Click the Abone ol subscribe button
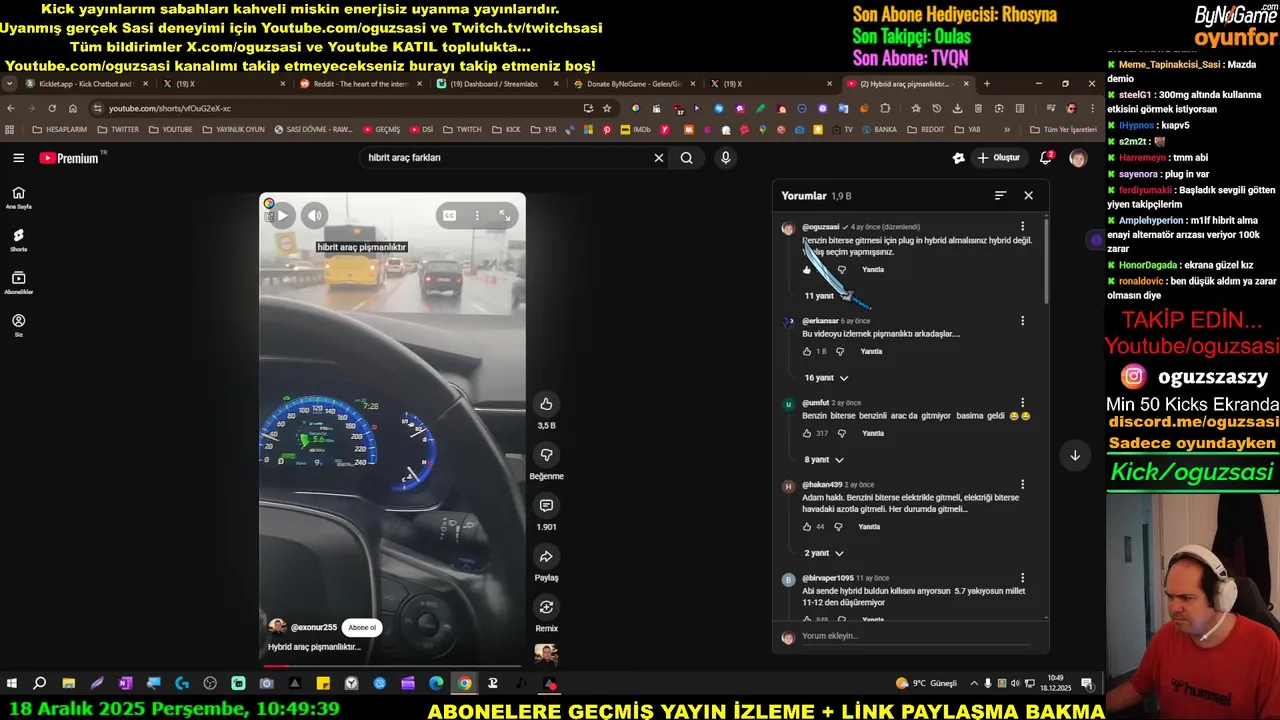 click(362, 627)
